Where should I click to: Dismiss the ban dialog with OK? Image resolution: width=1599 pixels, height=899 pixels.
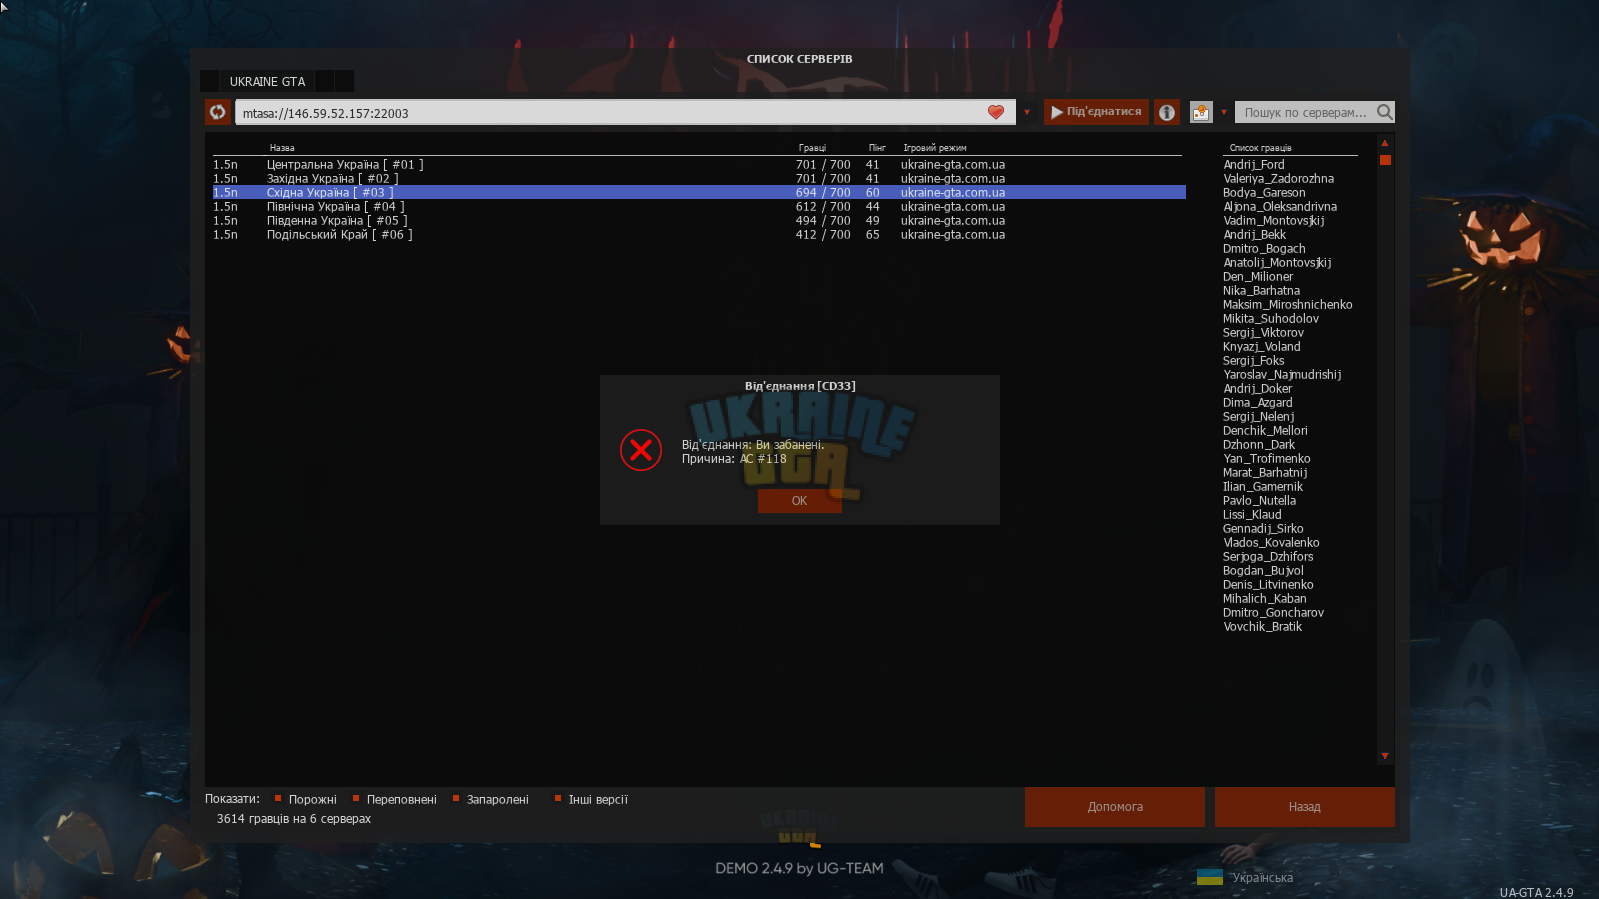coord(799,501)
